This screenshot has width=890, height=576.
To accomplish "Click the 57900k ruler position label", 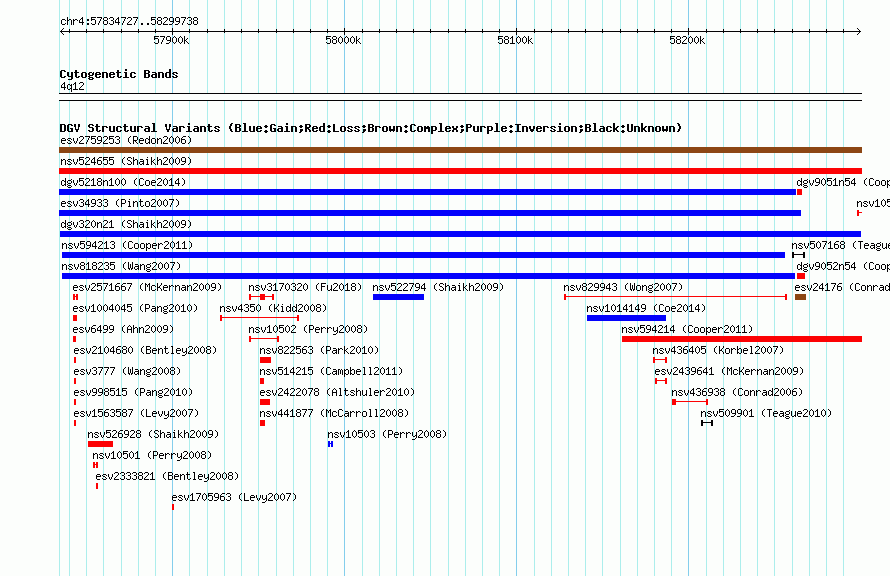I will pos(171,40).
